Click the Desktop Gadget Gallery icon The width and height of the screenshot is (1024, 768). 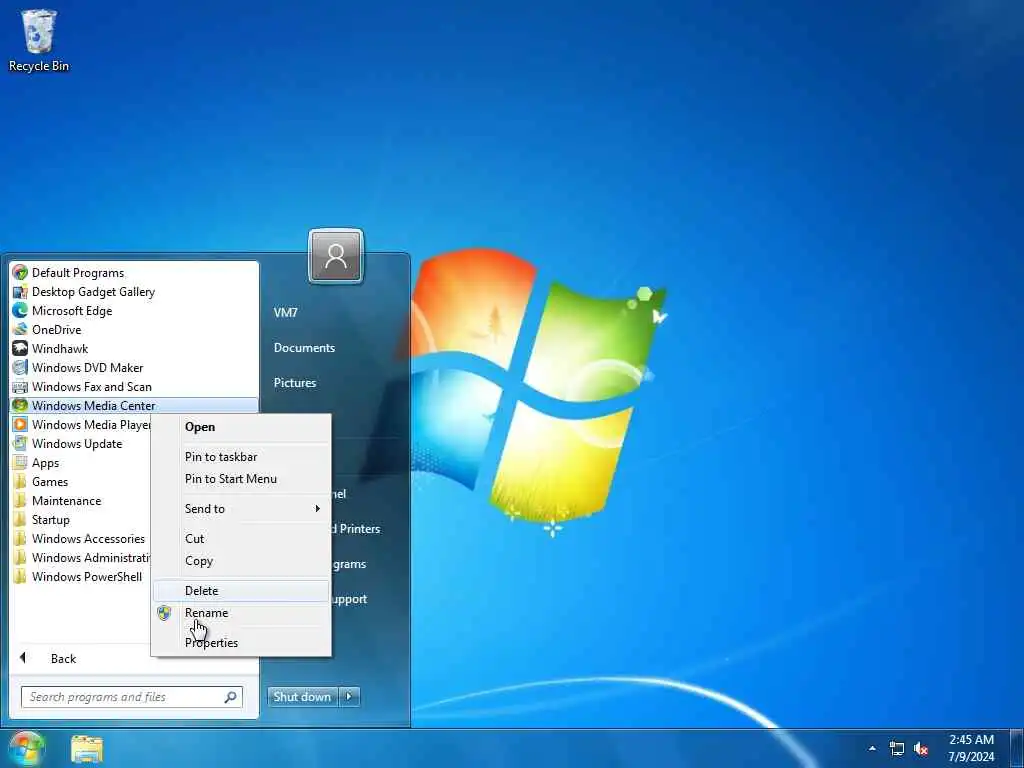click(20, 291)
